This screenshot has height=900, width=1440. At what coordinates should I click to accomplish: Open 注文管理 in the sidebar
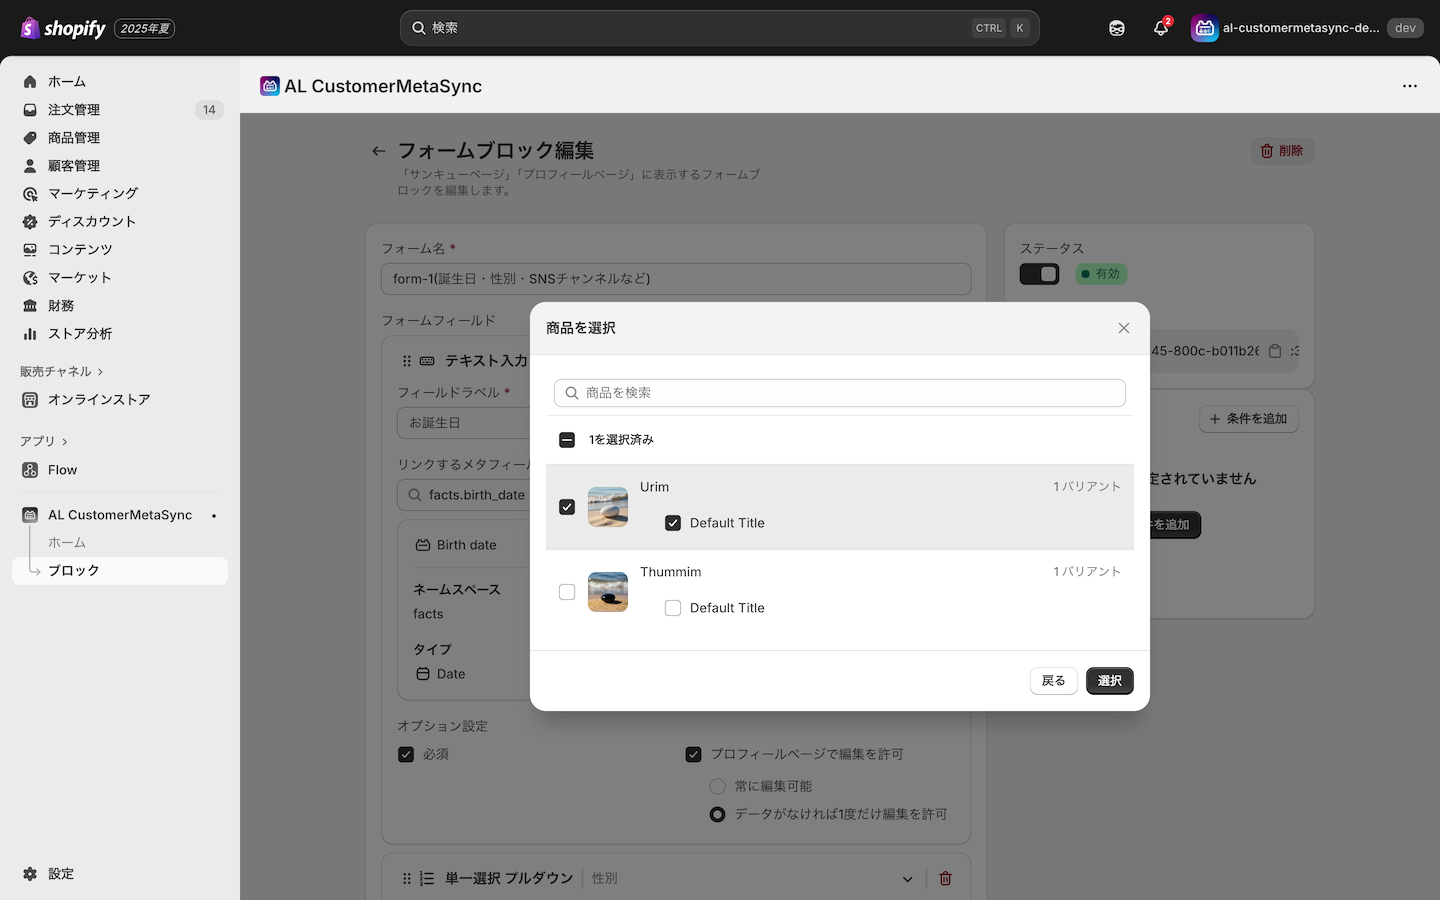(74, 110)
